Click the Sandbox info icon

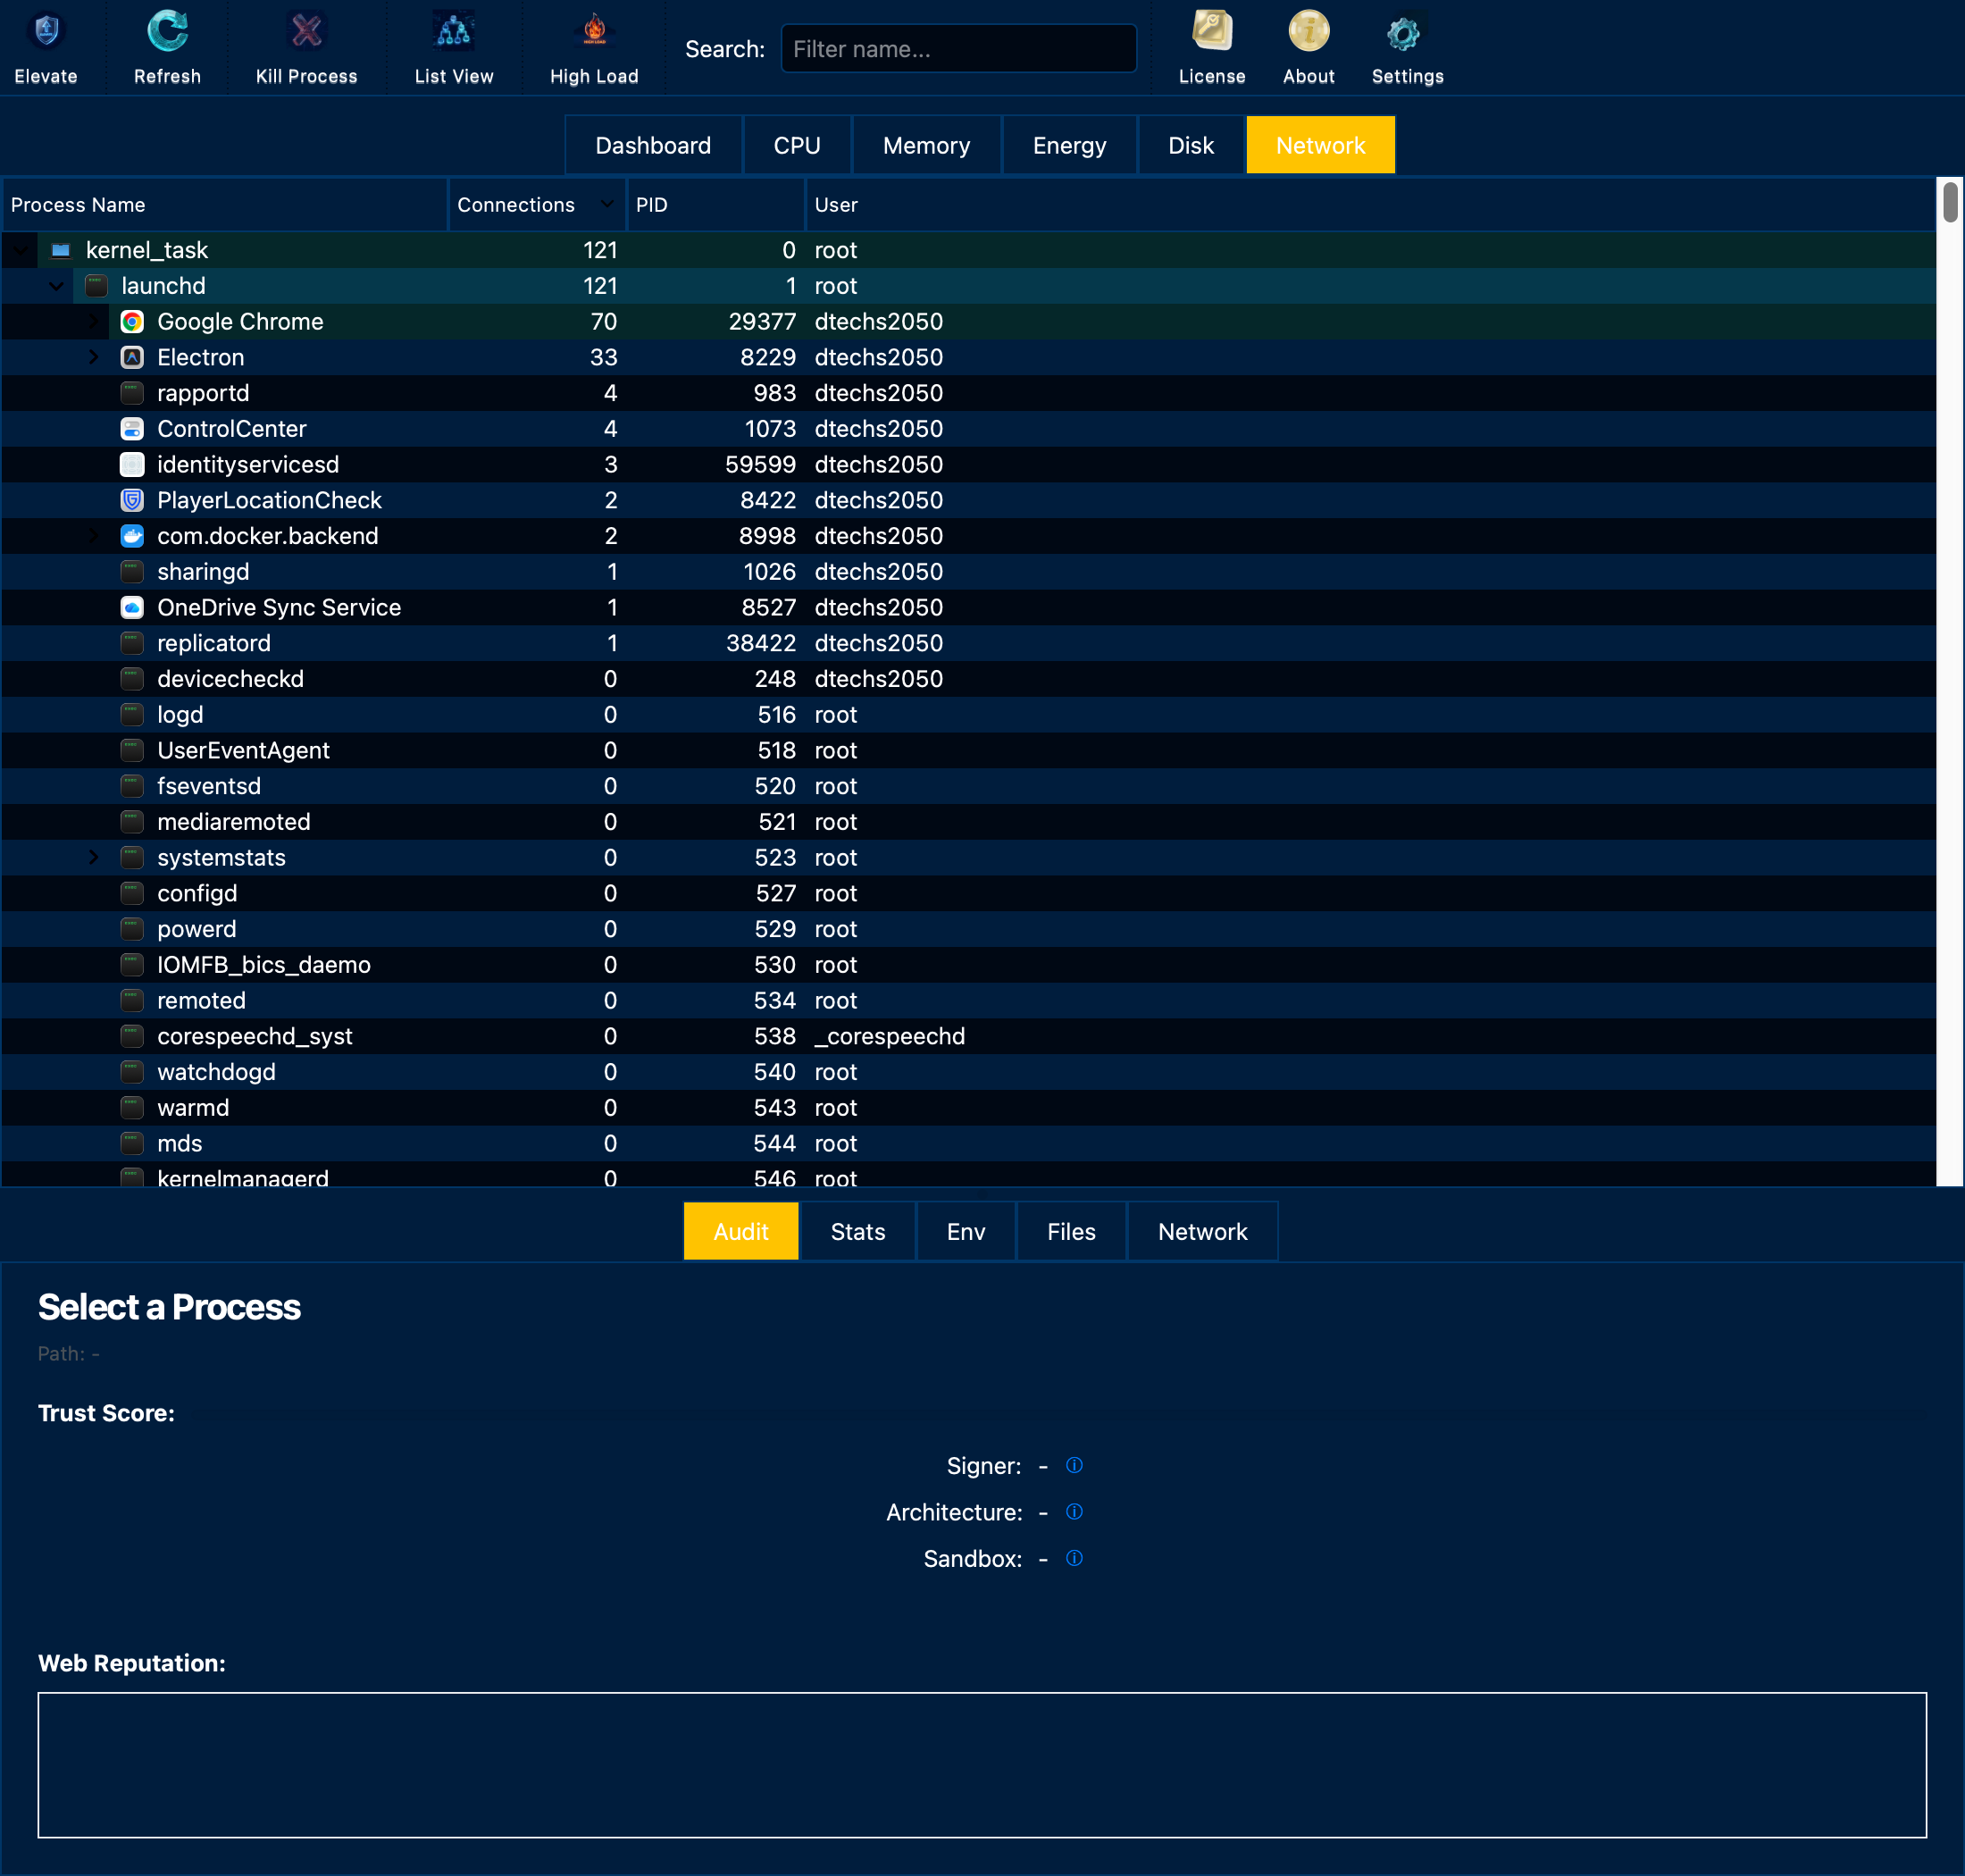coord(1074,1558)
